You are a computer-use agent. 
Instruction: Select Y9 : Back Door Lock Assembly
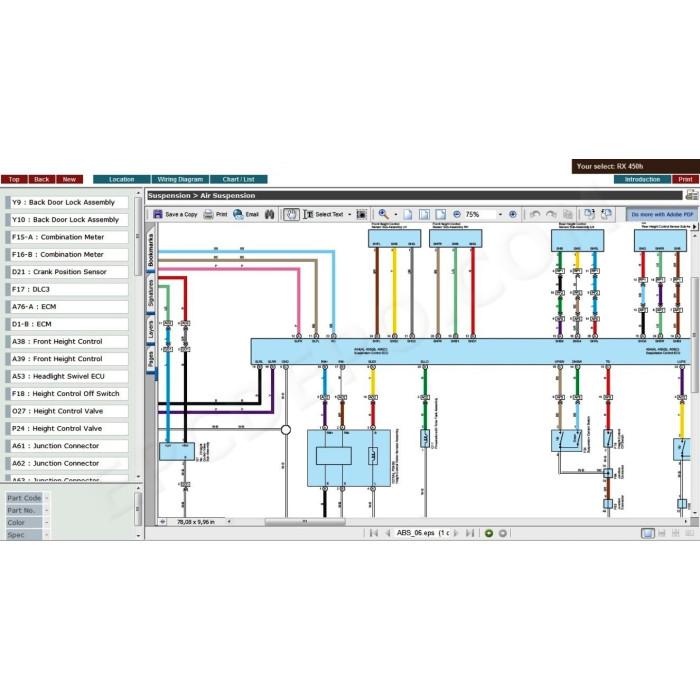(x=67, y=202)
